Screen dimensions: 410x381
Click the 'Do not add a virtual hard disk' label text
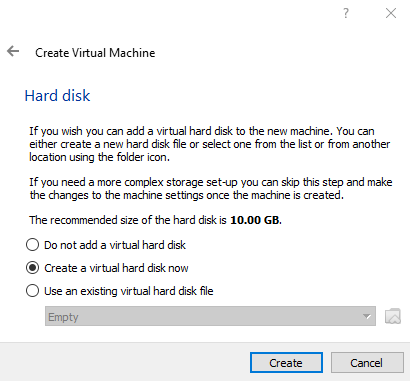(115, 245)
